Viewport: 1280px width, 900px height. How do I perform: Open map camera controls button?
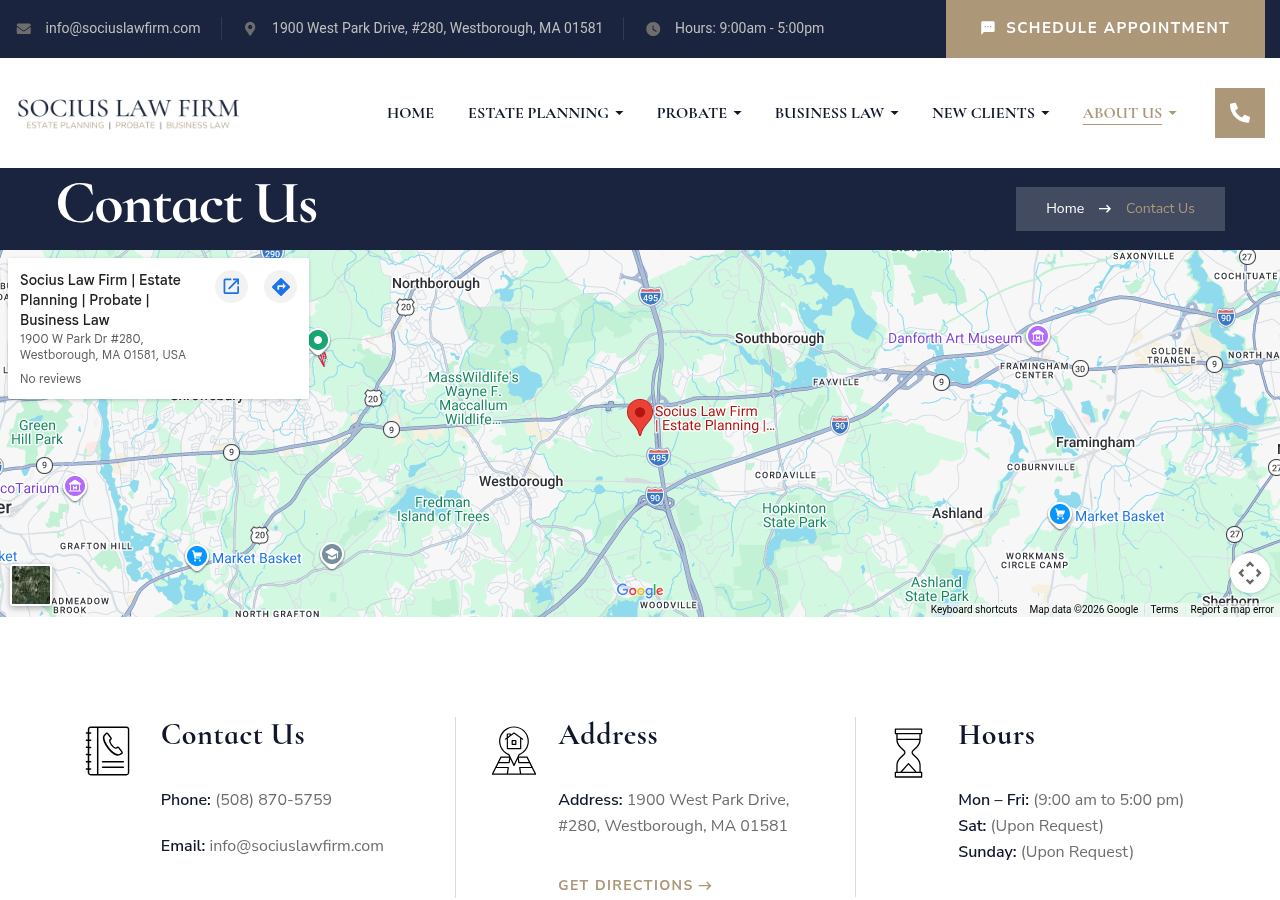[x=1250, y=573]
